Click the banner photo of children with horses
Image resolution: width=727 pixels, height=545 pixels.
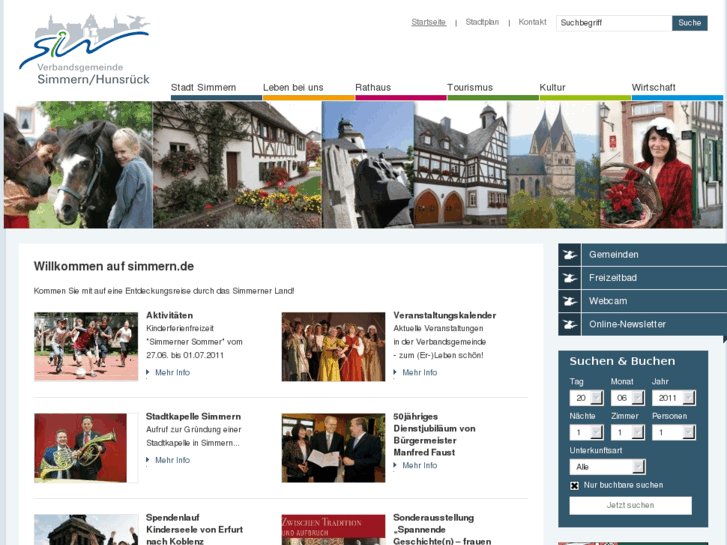click(x=78, y=165)
